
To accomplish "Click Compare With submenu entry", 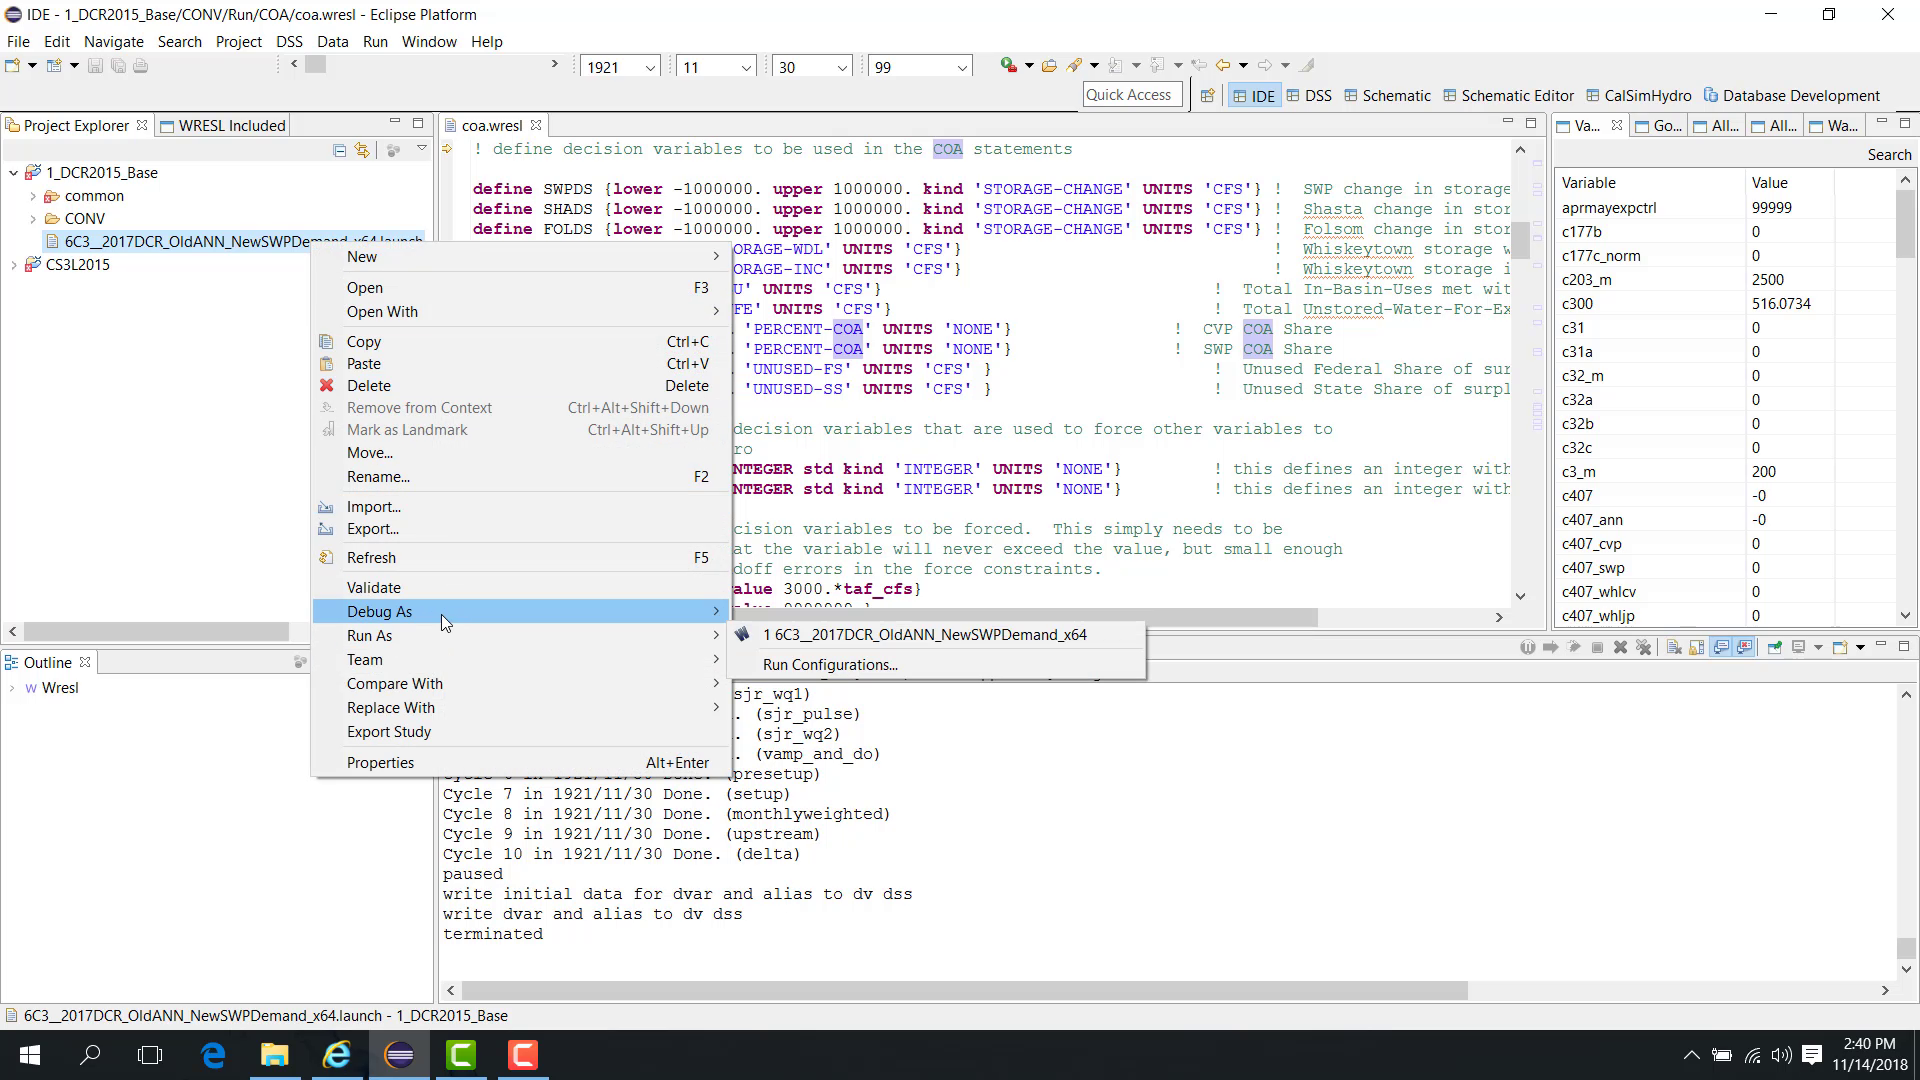I will point(521,684).
